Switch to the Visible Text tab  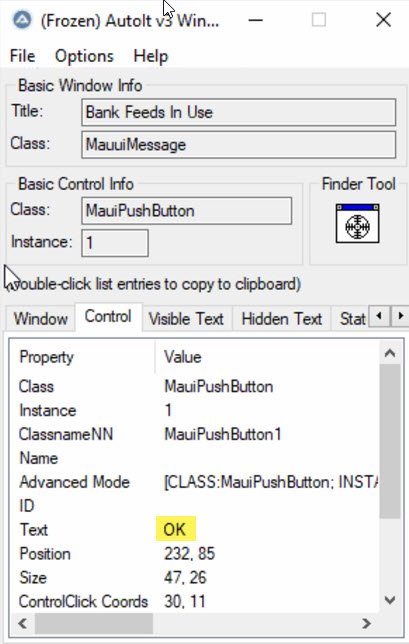pos(186,319)
